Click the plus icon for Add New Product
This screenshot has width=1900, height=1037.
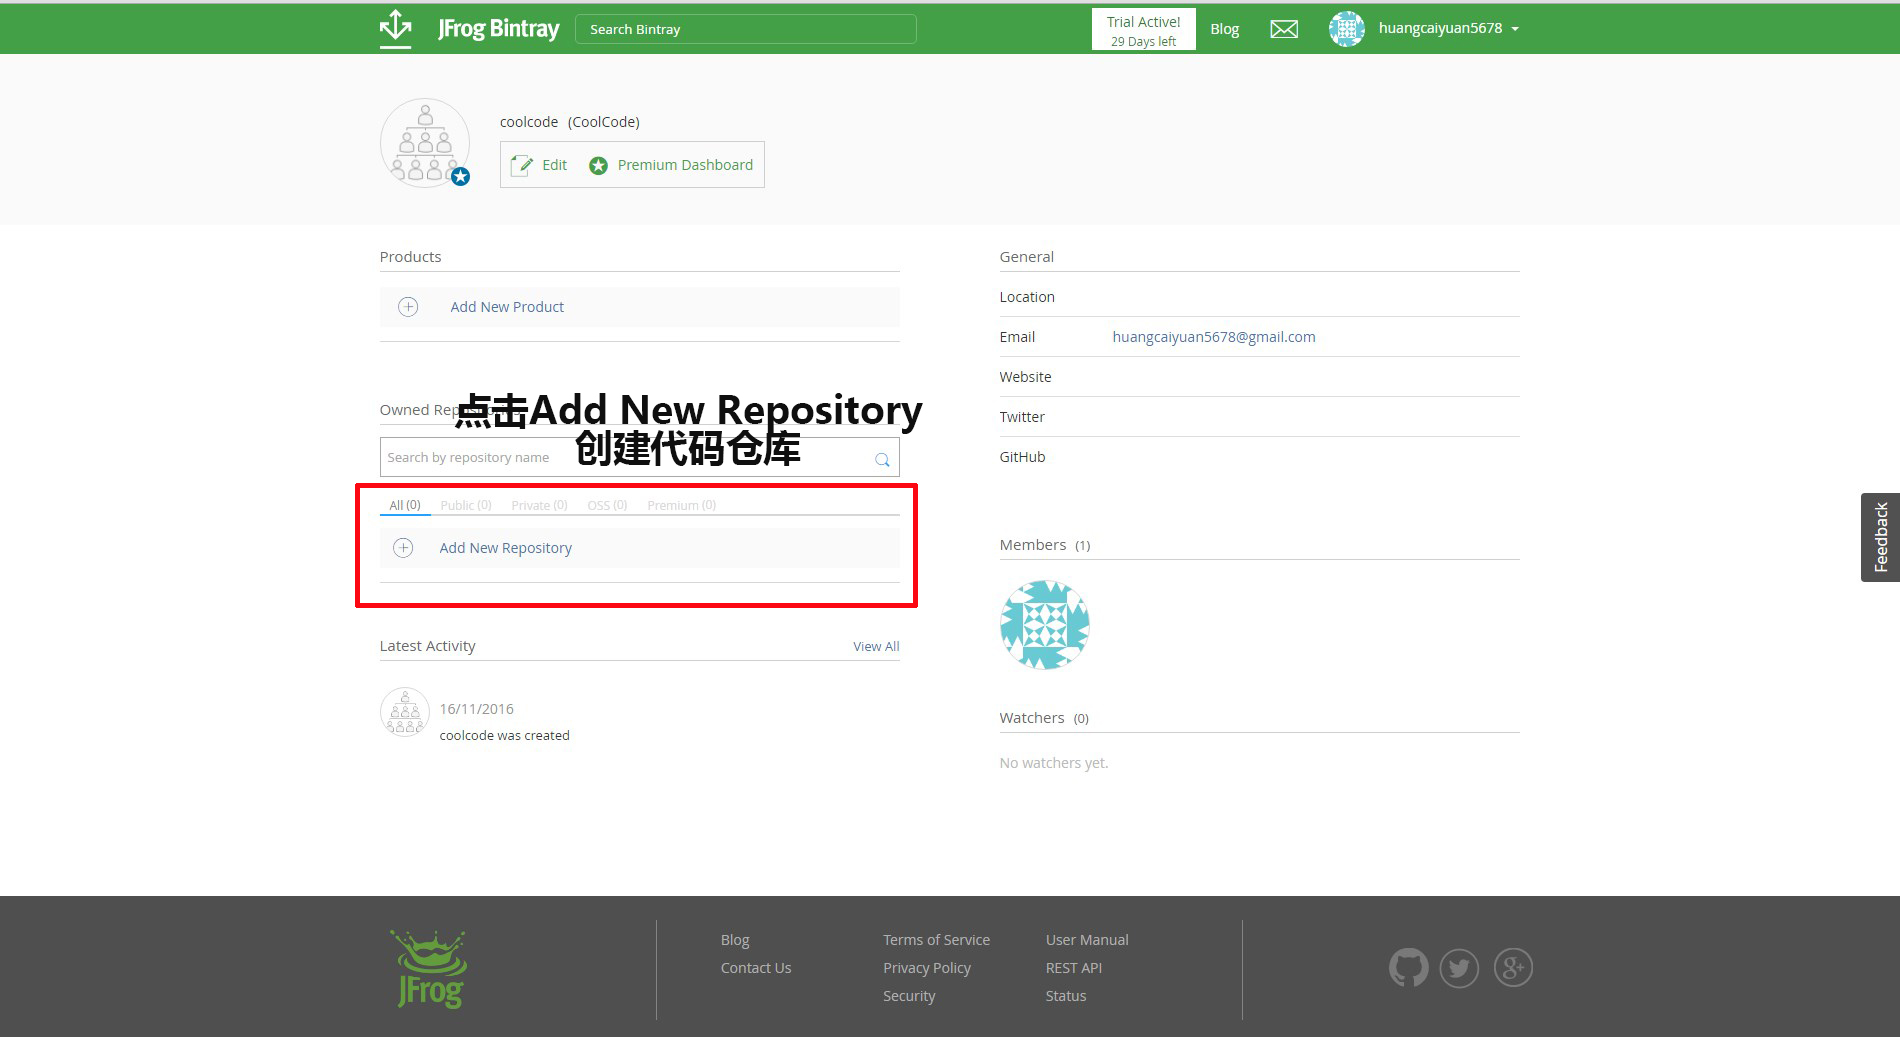click(408, 307)
